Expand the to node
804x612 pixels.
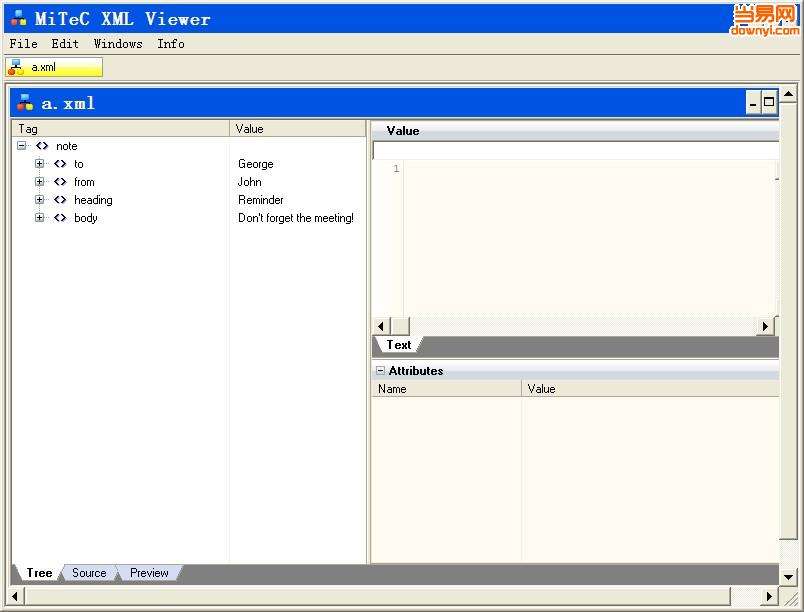(x=39, y=164)
